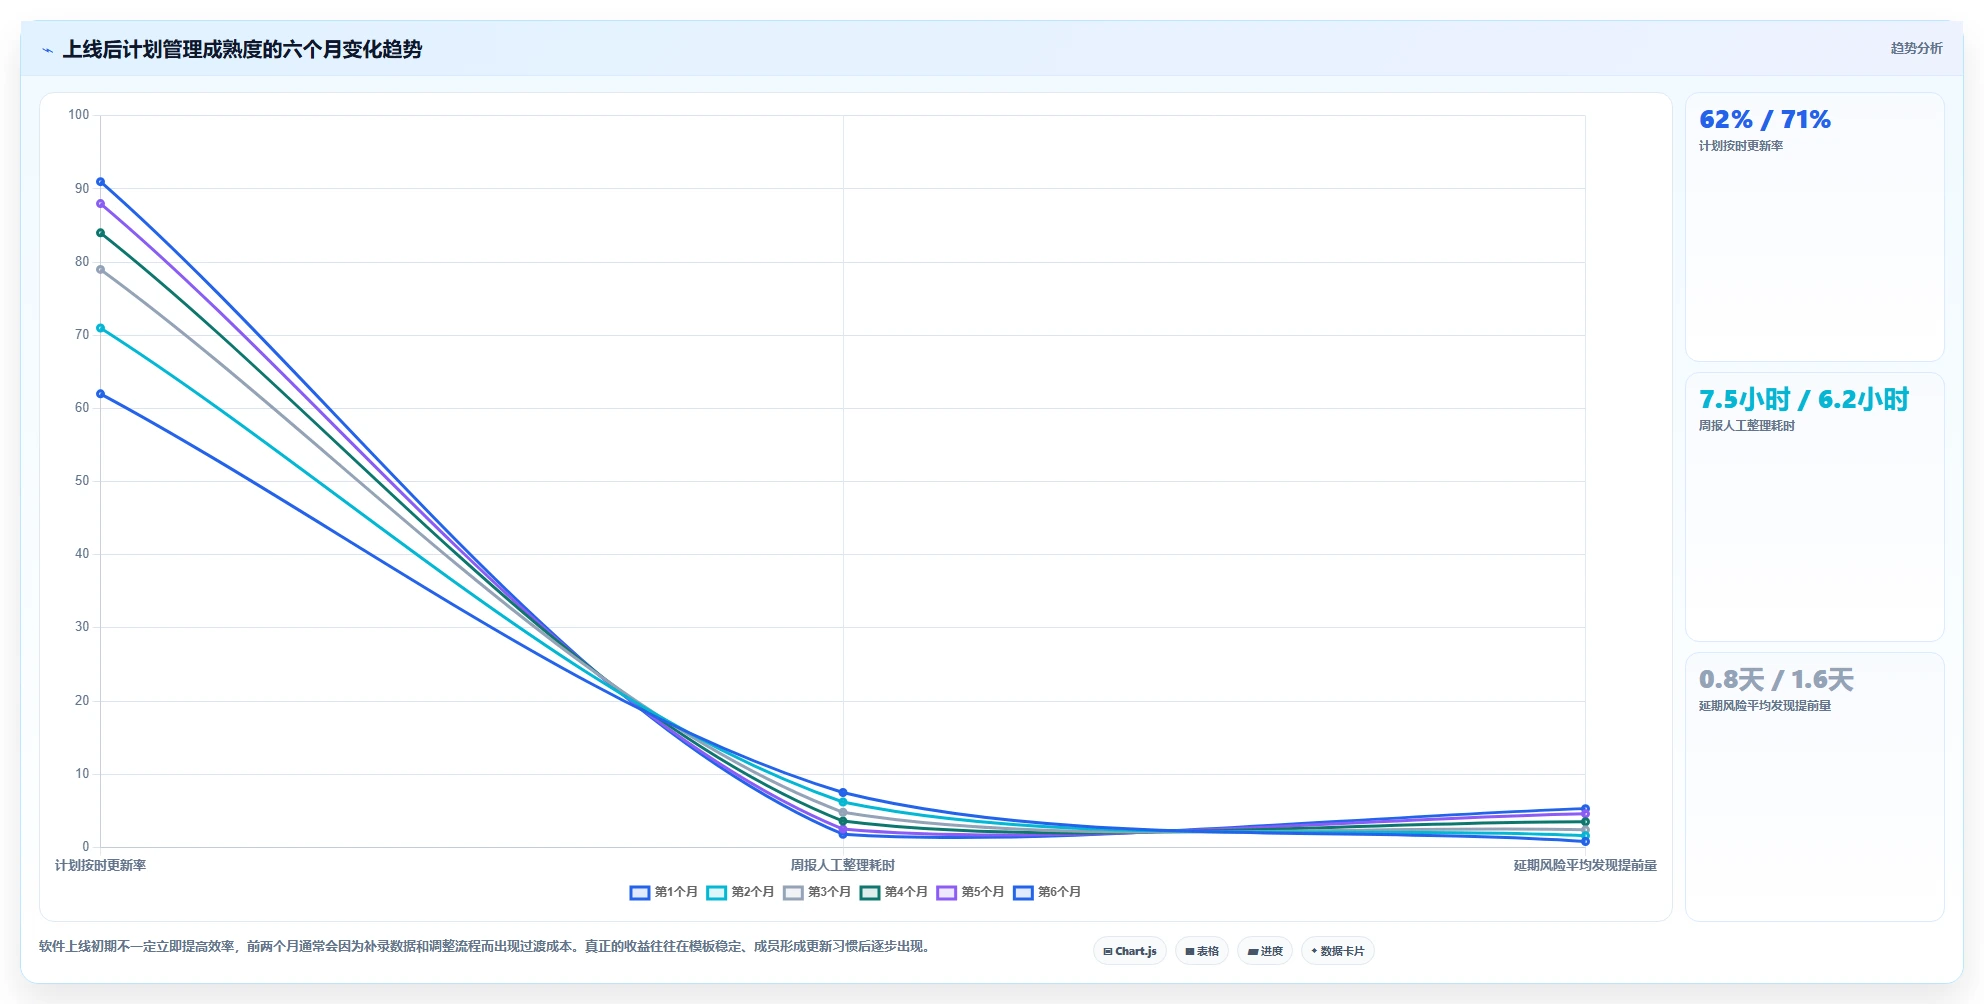Click the y-axis tick label 30

pos(82,626)
